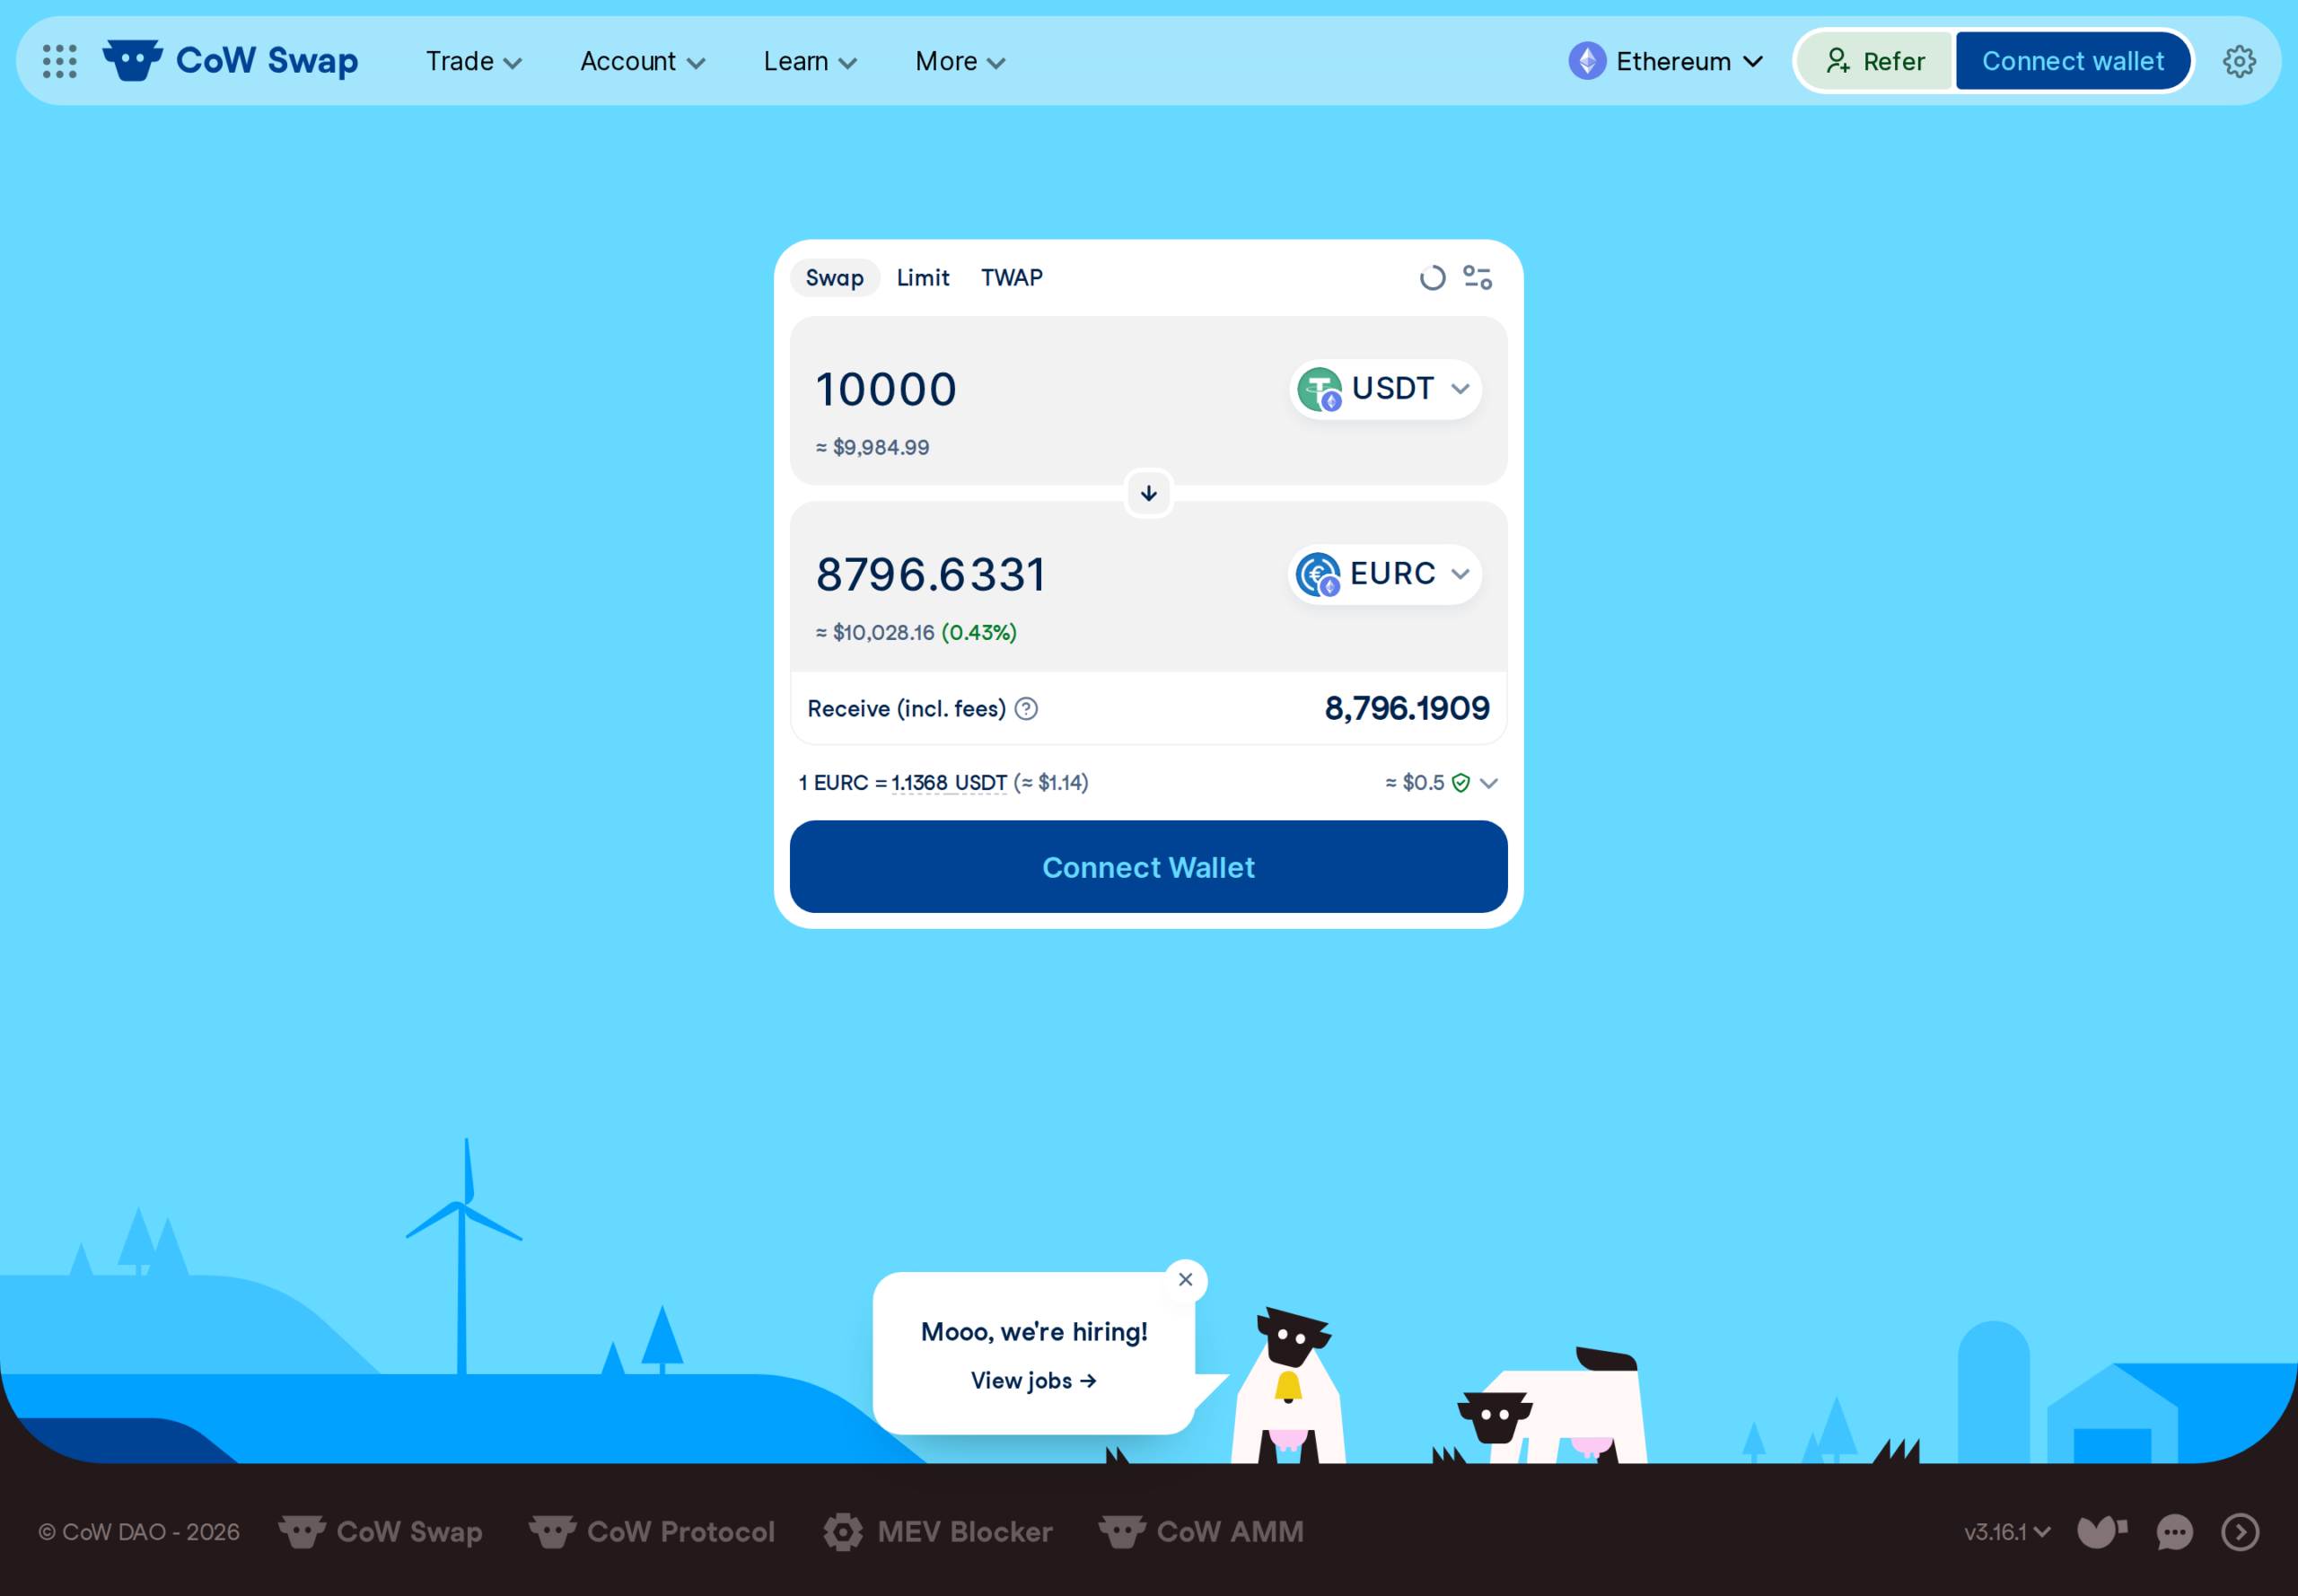Click the footer circled arrow icon
Image resolution: width=2298 pixels, height=1596 pixels.
2240,1532
